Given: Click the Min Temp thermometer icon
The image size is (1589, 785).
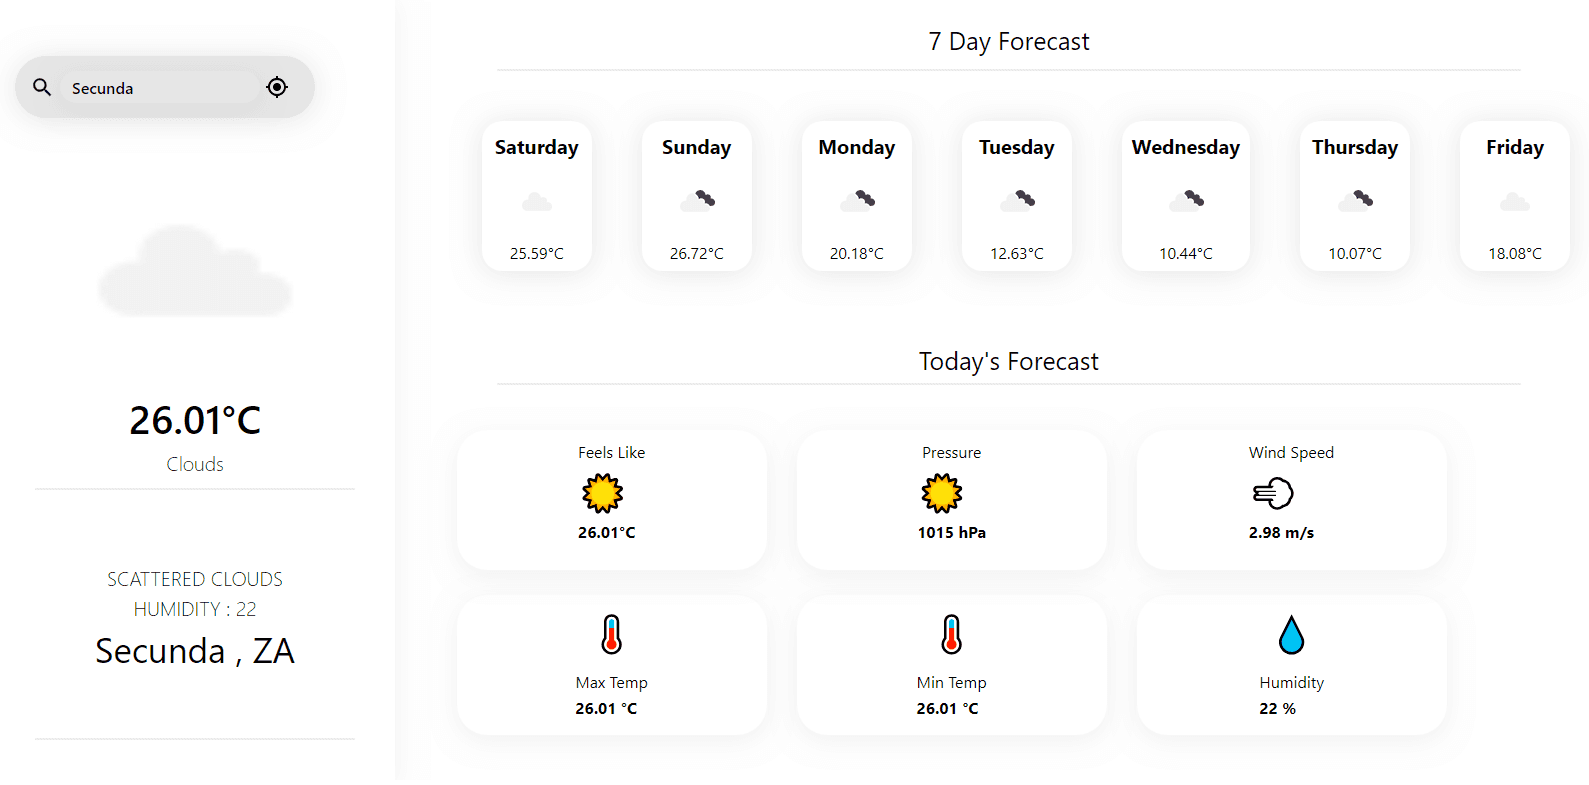Looking at the screenshot, I should pyautogui.click(x=951, y=634).
